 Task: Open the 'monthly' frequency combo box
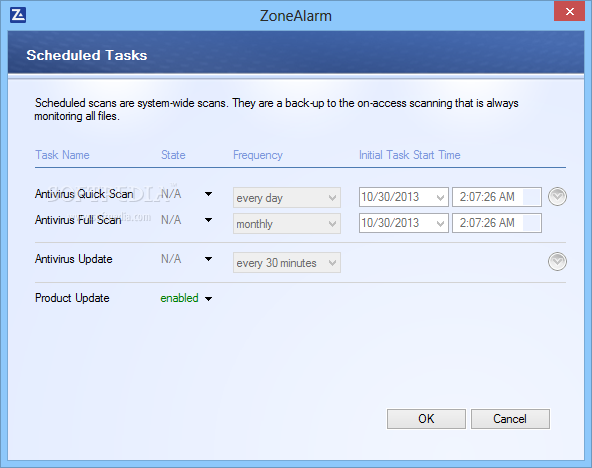[x=287, y=223]
